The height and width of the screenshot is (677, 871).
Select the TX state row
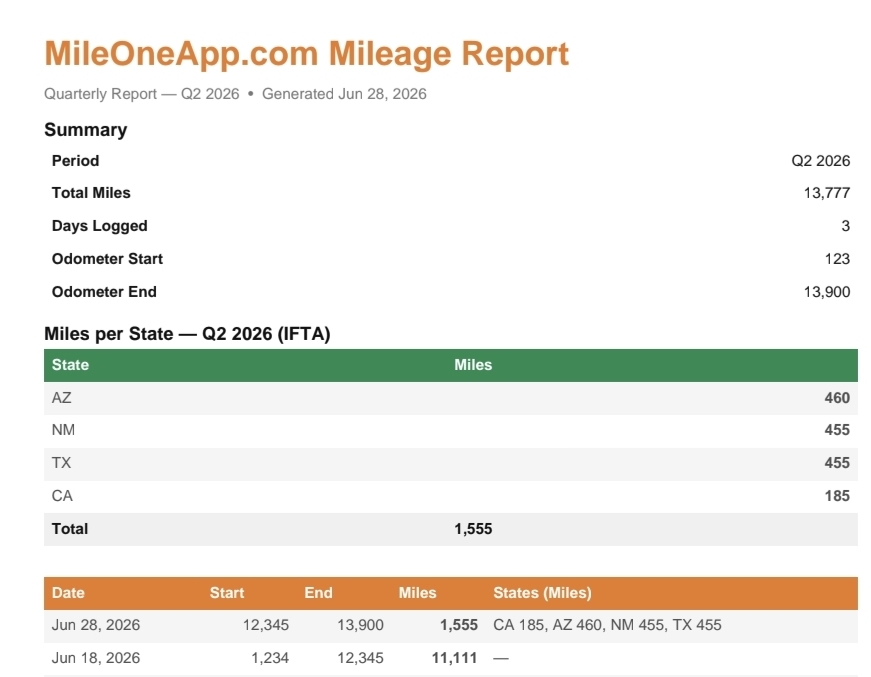tap(450, 464)
